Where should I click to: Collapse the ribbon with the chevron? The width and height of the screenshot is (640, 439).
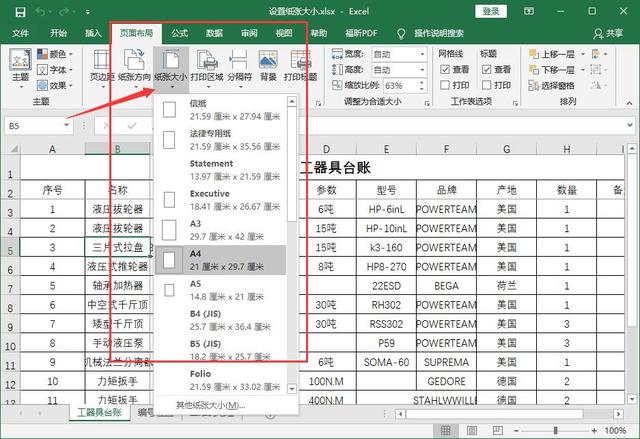[629, 103]
